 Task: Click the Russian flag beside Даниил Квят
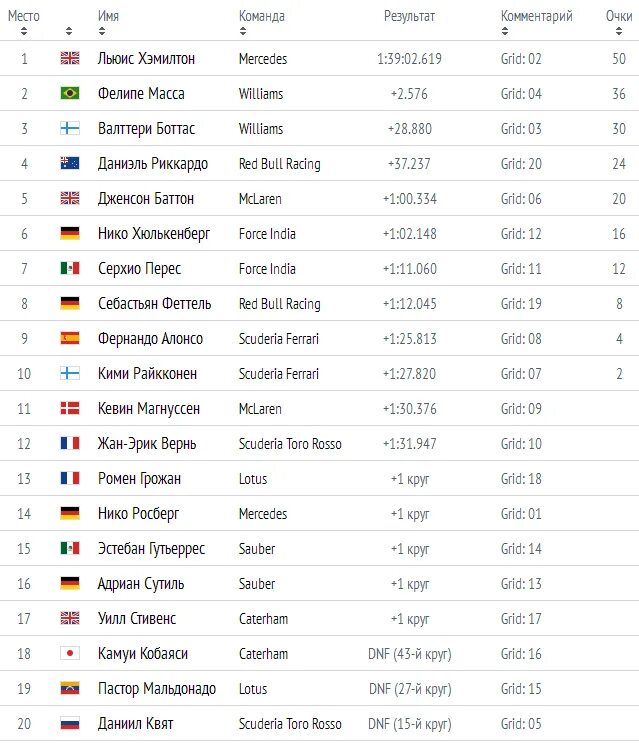[x=70, y=723]
